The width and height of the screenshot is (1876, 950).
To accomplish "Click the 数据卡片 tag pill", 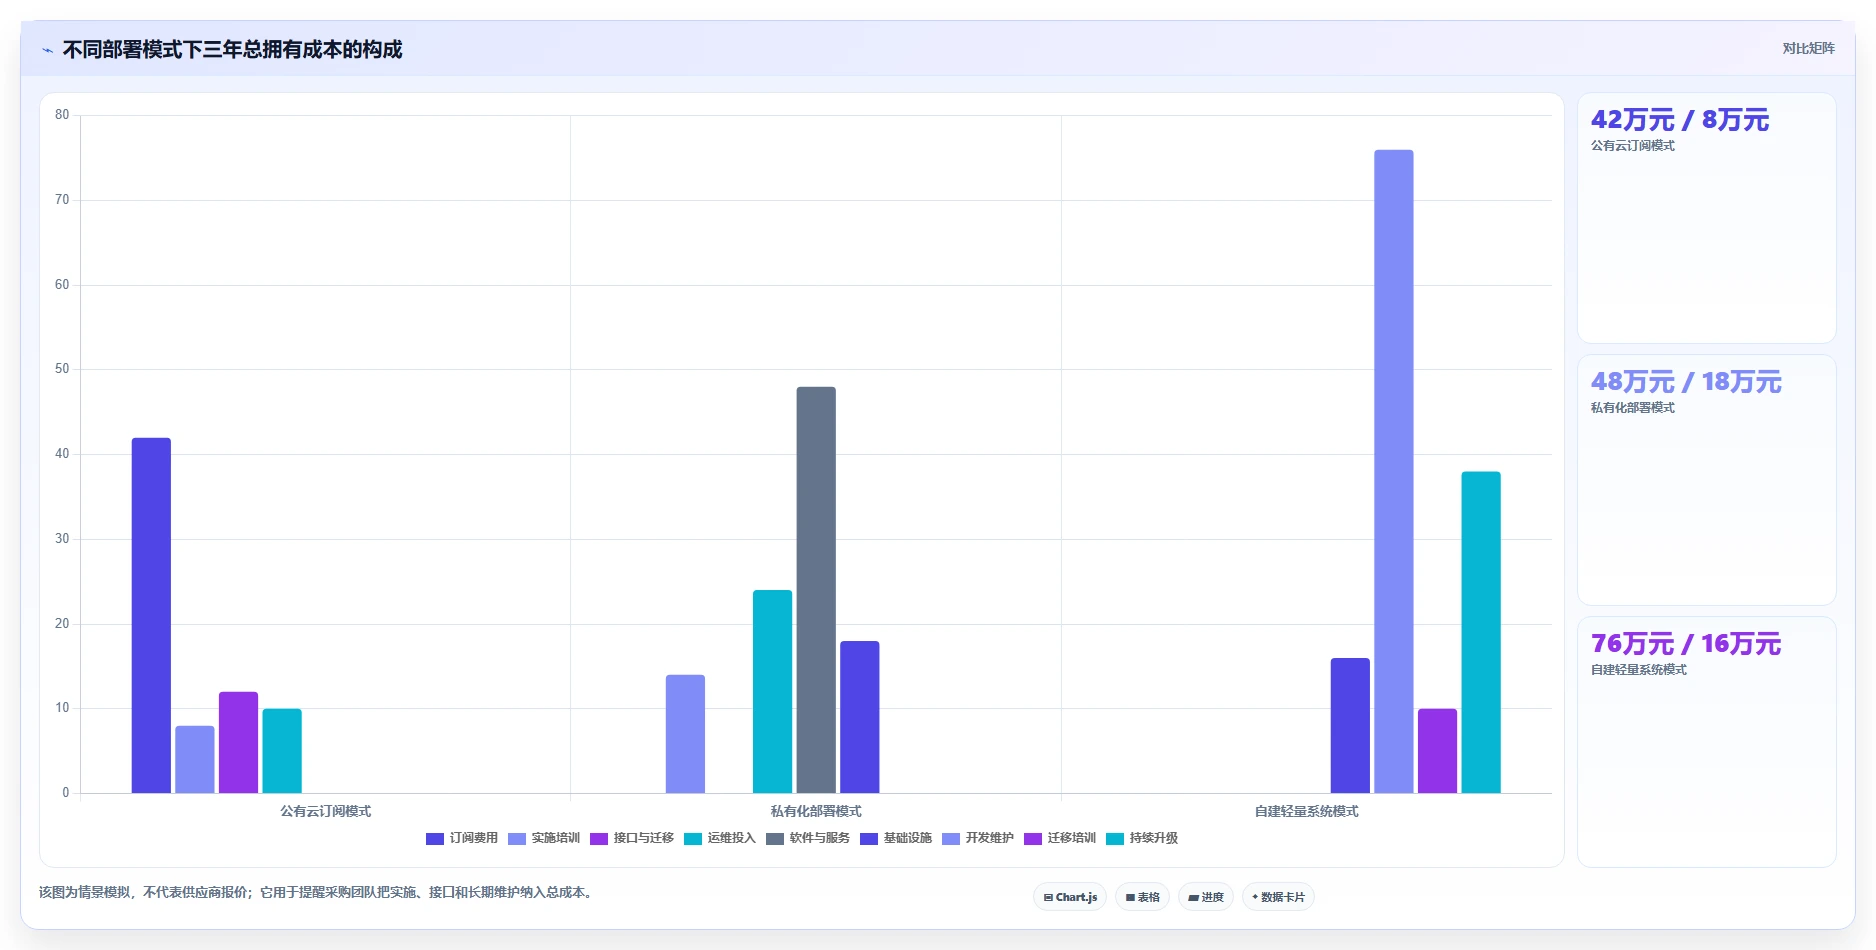I will [x=1278, y=897].
